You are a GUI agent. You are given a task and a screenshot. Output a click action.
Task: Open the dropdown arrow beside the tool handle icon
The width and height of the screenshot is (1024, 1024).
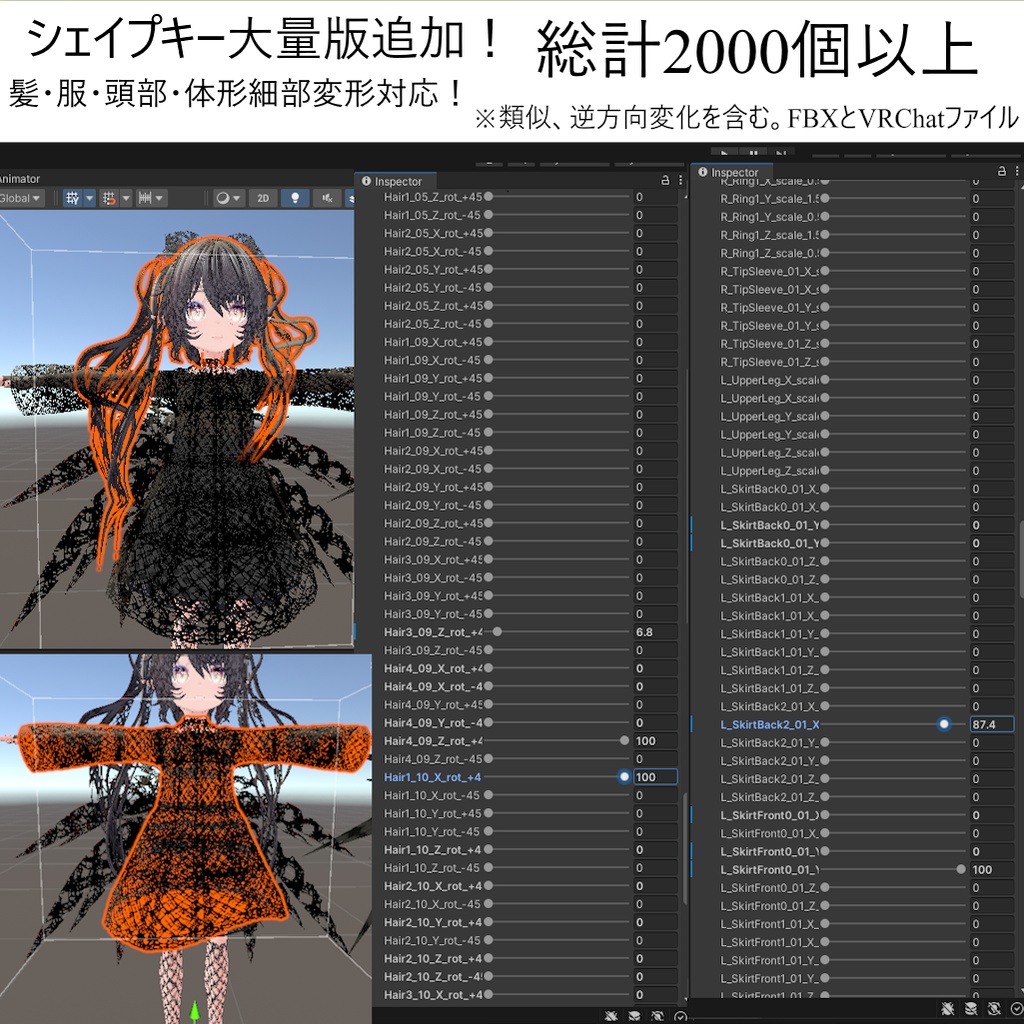coord(160,199)
